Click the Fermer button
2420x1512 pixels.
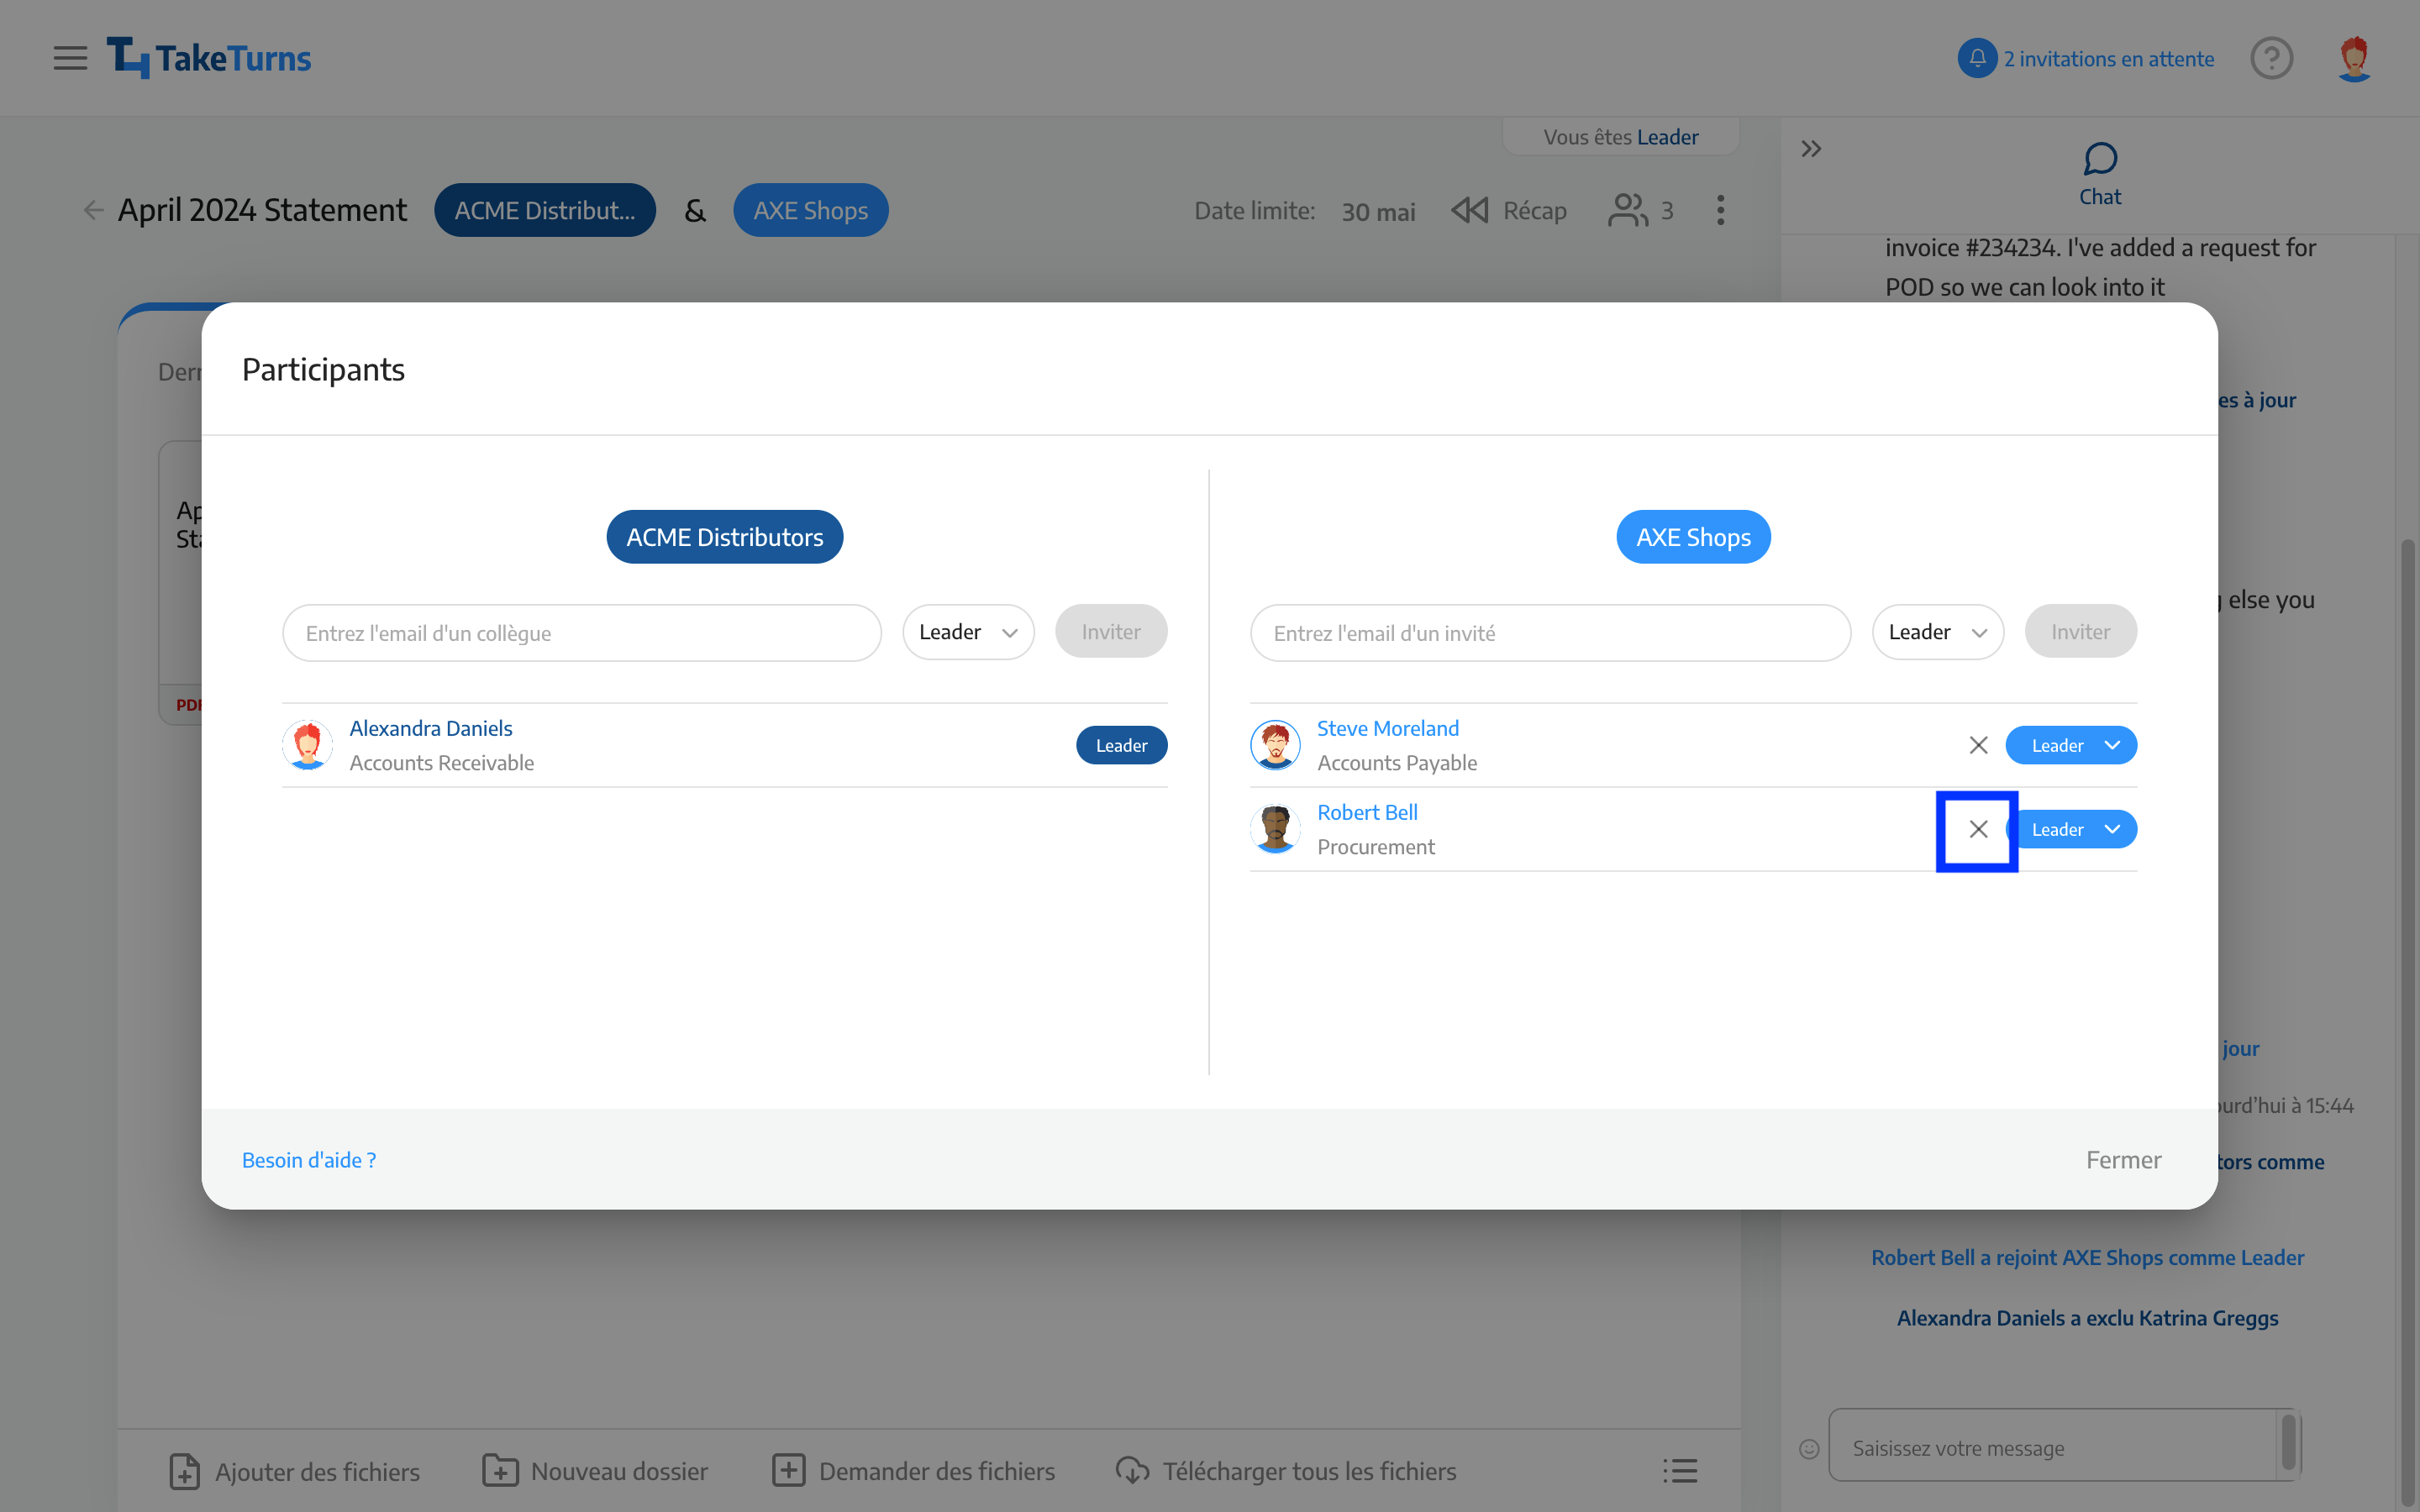2123,1160
